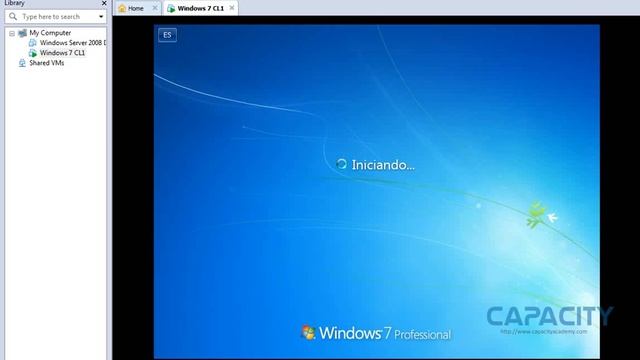The image size is (640, 360).
Task: Click the ES language indicator in the guest
Action: coord(167,35)
